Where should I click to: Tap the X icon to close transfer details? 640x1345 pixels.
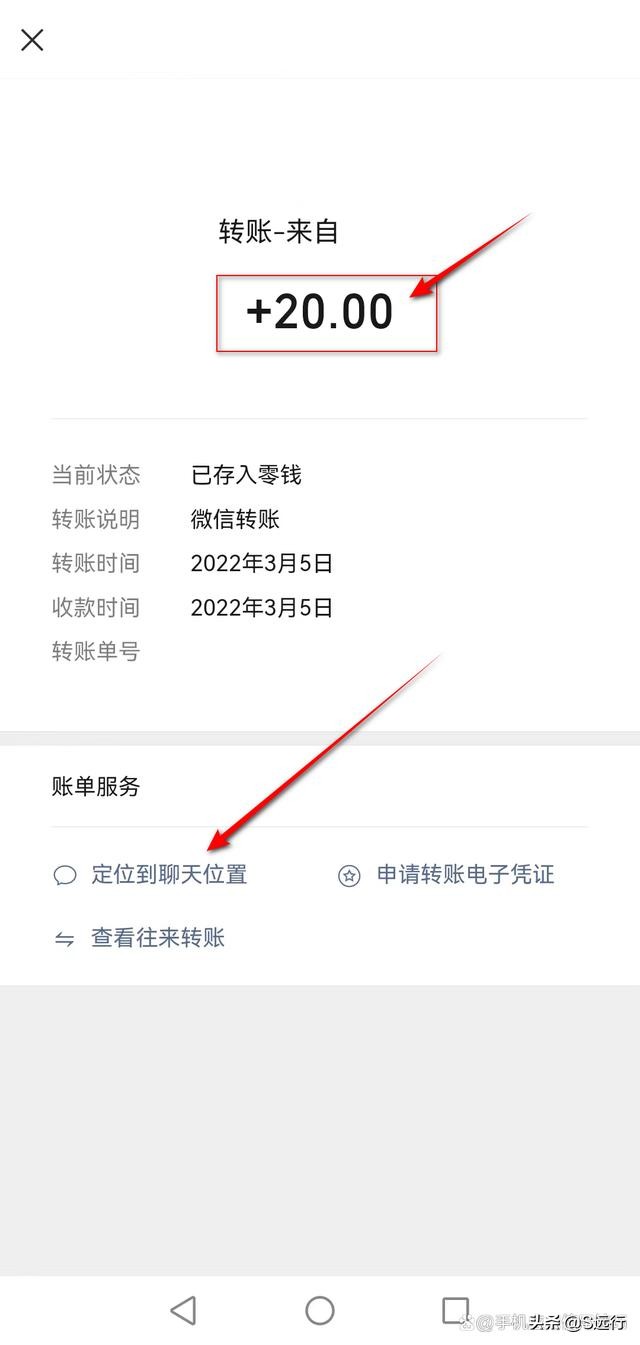[x=32, y=40]
